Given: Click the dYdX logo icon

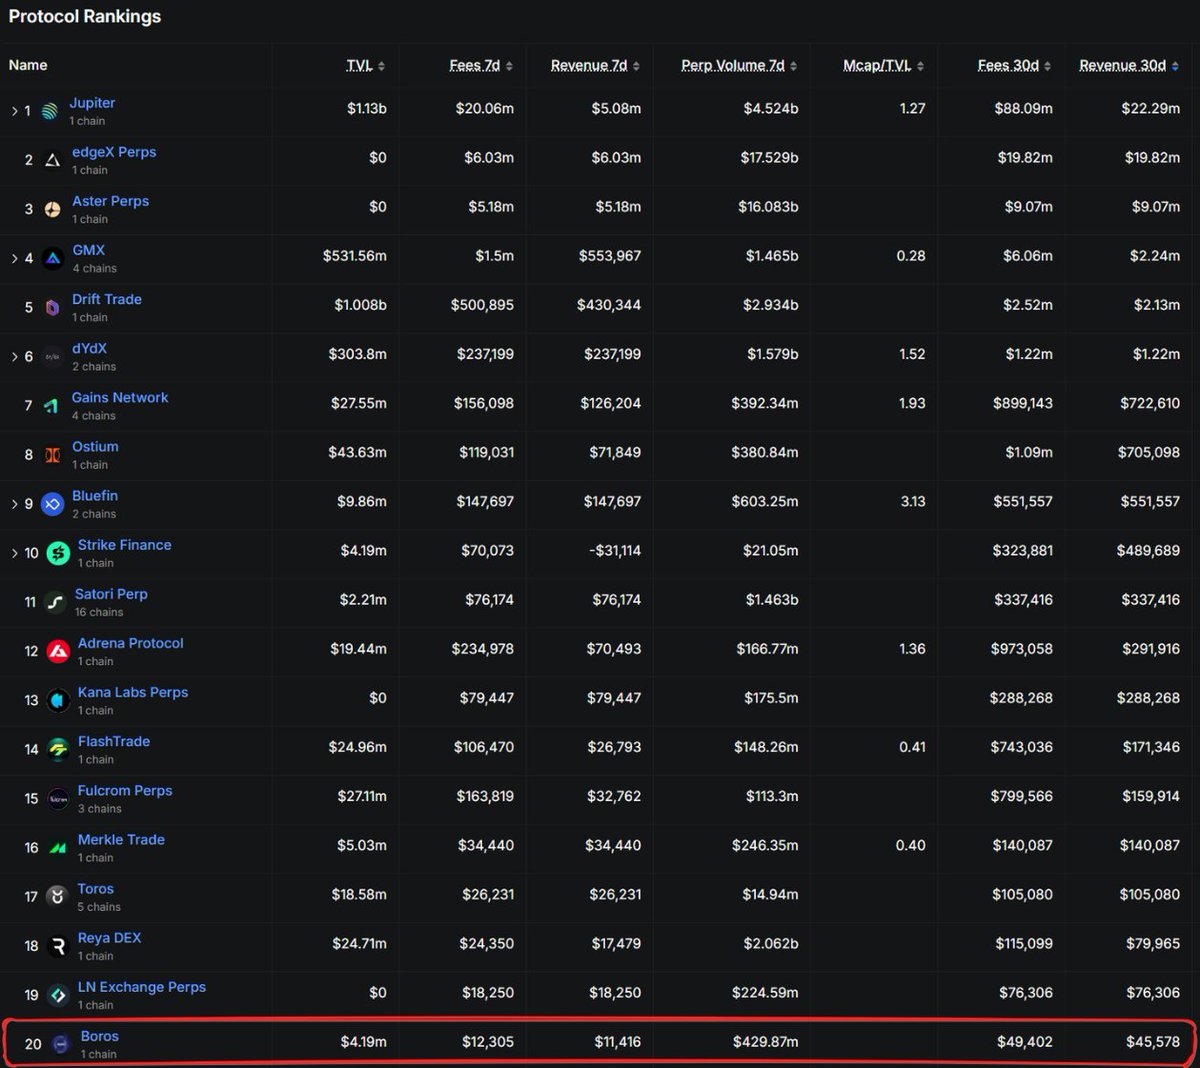Looking at the screenshot, I should tap(53, 356).
